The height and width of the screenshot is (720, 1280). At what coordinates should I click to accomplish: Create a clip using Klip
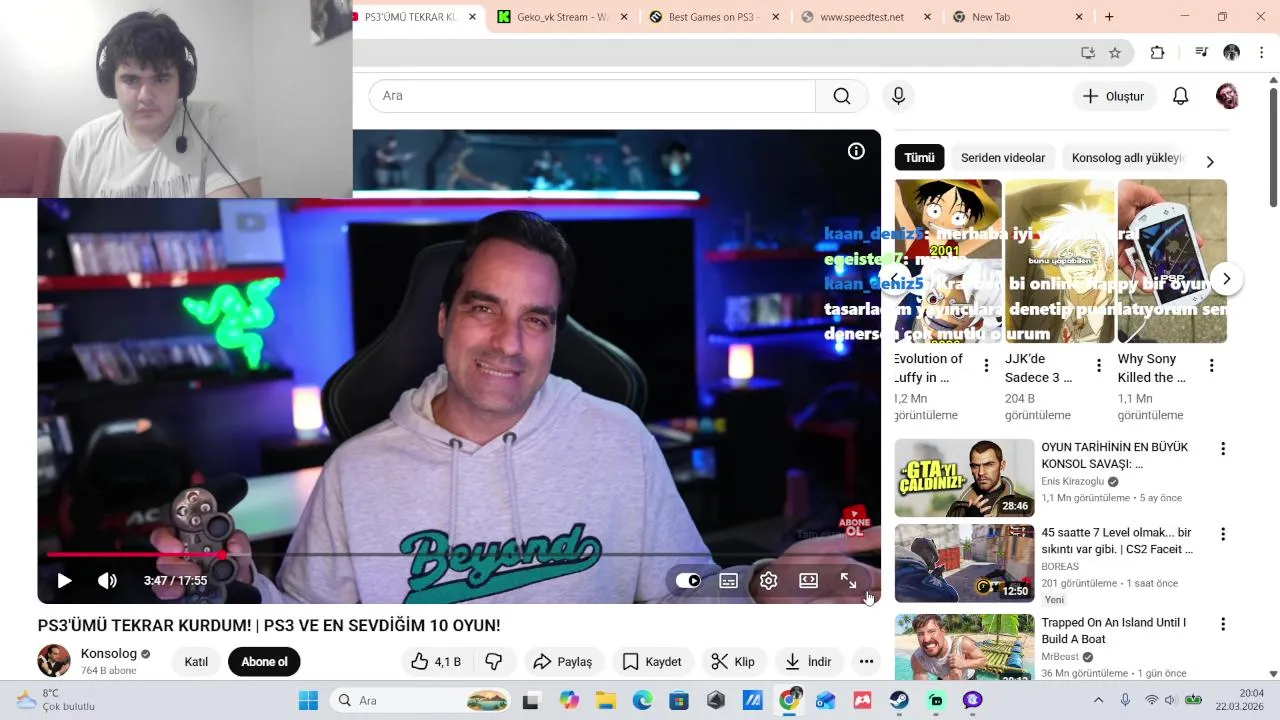(x=733, y=662)
